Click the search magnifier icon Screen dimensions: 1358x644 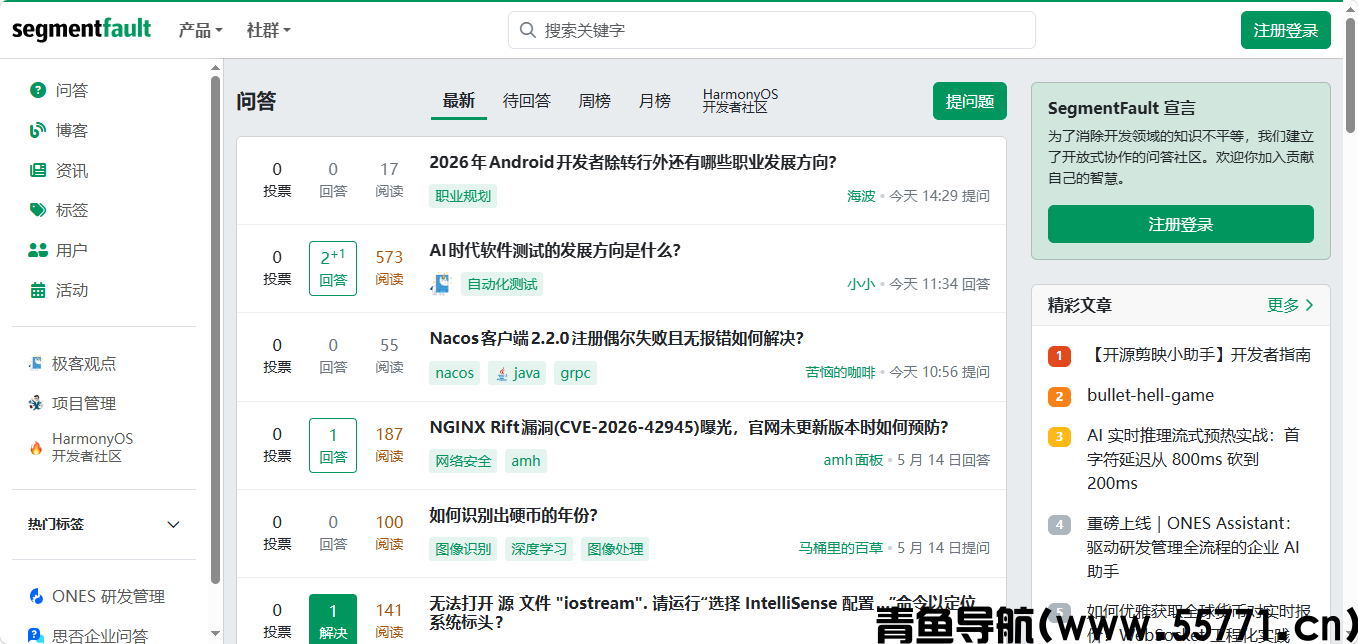click(x=527, y=30)
